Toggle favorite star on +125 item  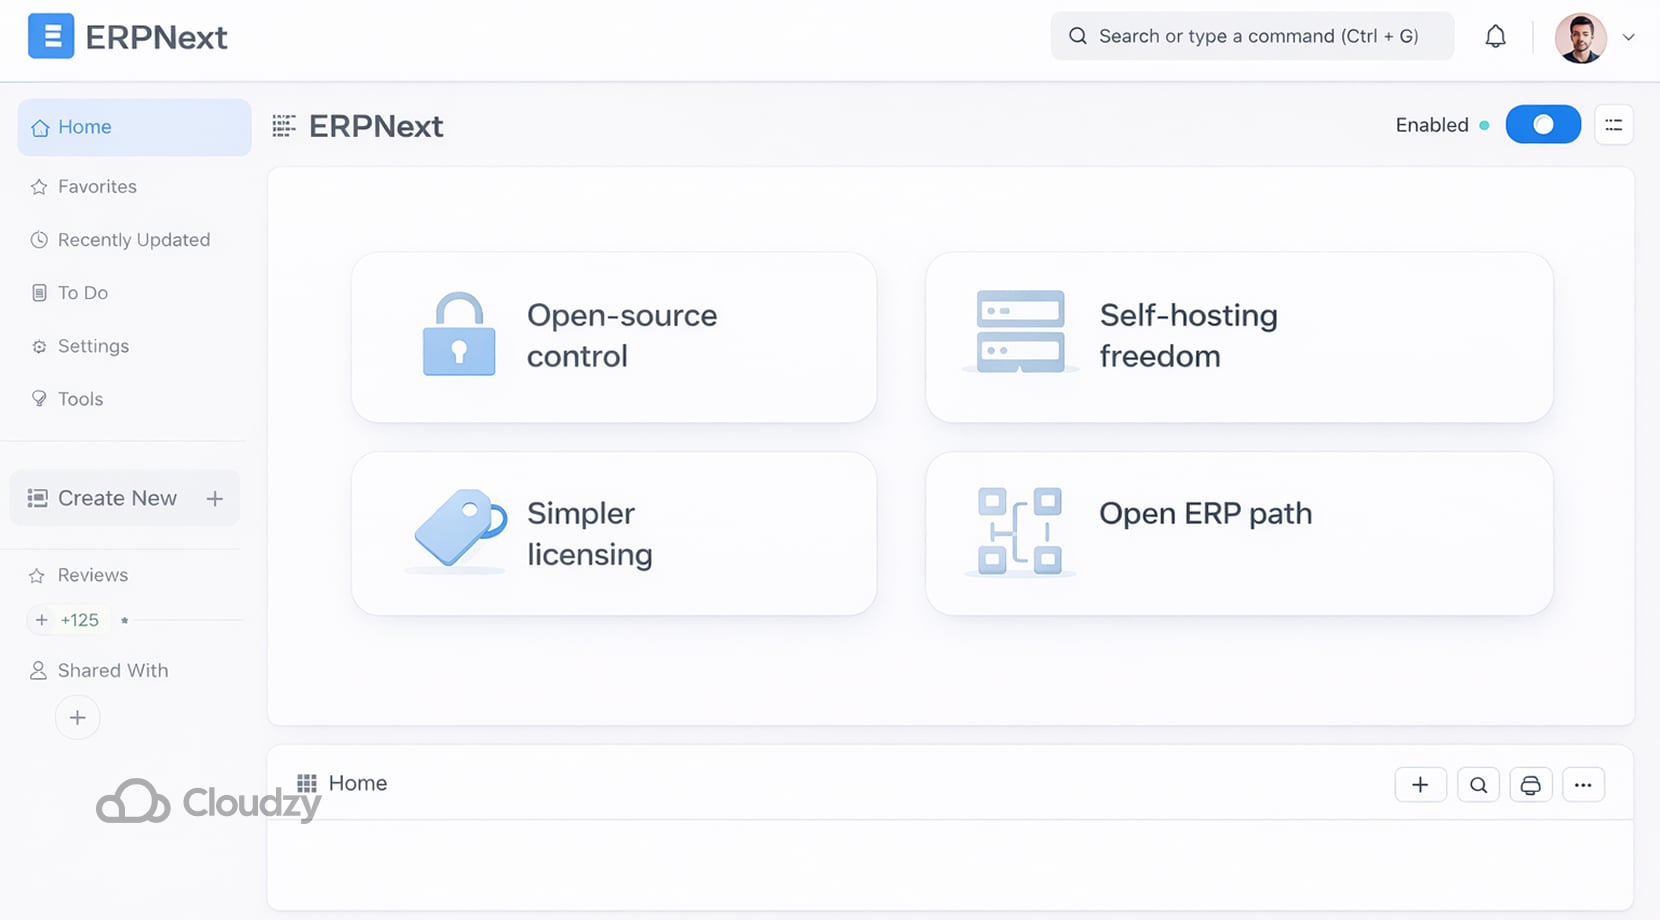124,620
